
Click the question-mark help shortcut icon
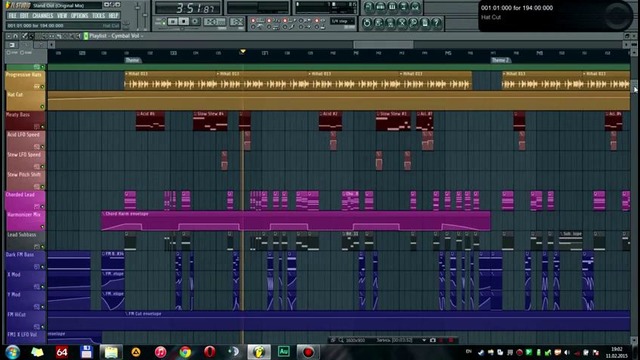(x=436, y=23)
